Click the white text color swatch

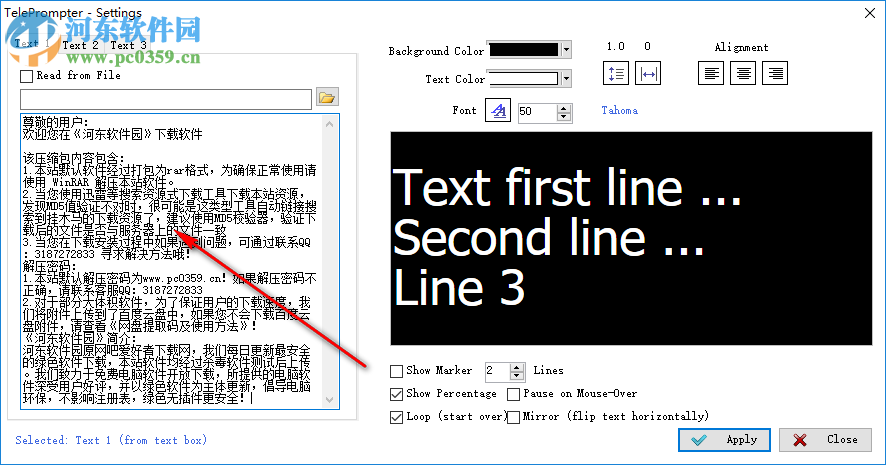coord(524,79)
